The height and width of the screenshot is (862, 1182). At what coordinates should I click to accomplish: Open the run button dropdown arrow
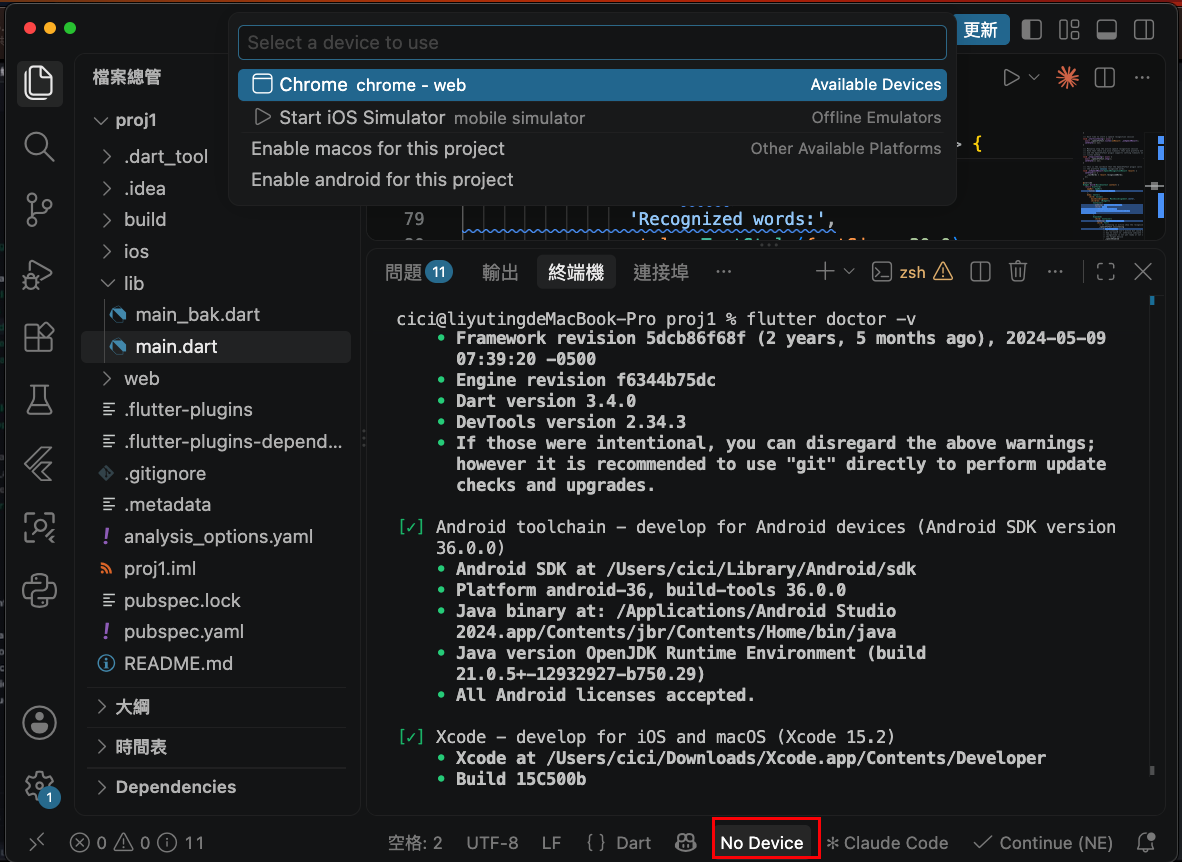pyautogui.click(x=1034, y=77)
